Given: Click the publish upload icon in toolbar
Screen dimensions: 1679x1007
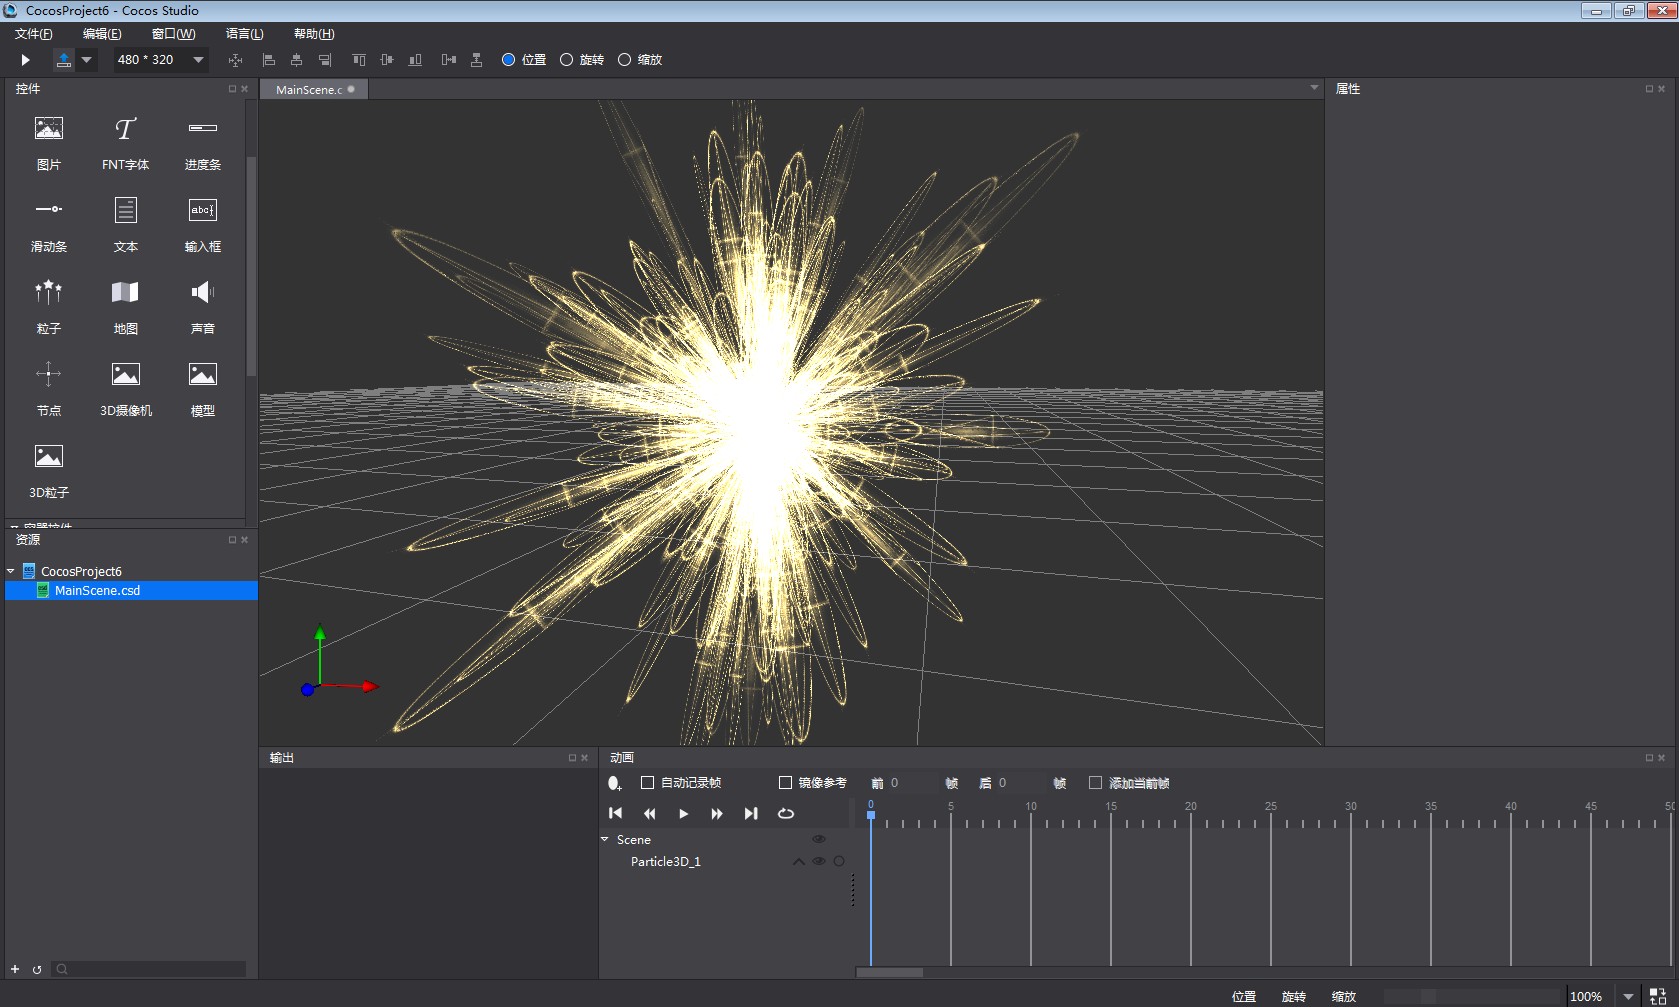Looking at the screenshot, I should pos(64,59).
